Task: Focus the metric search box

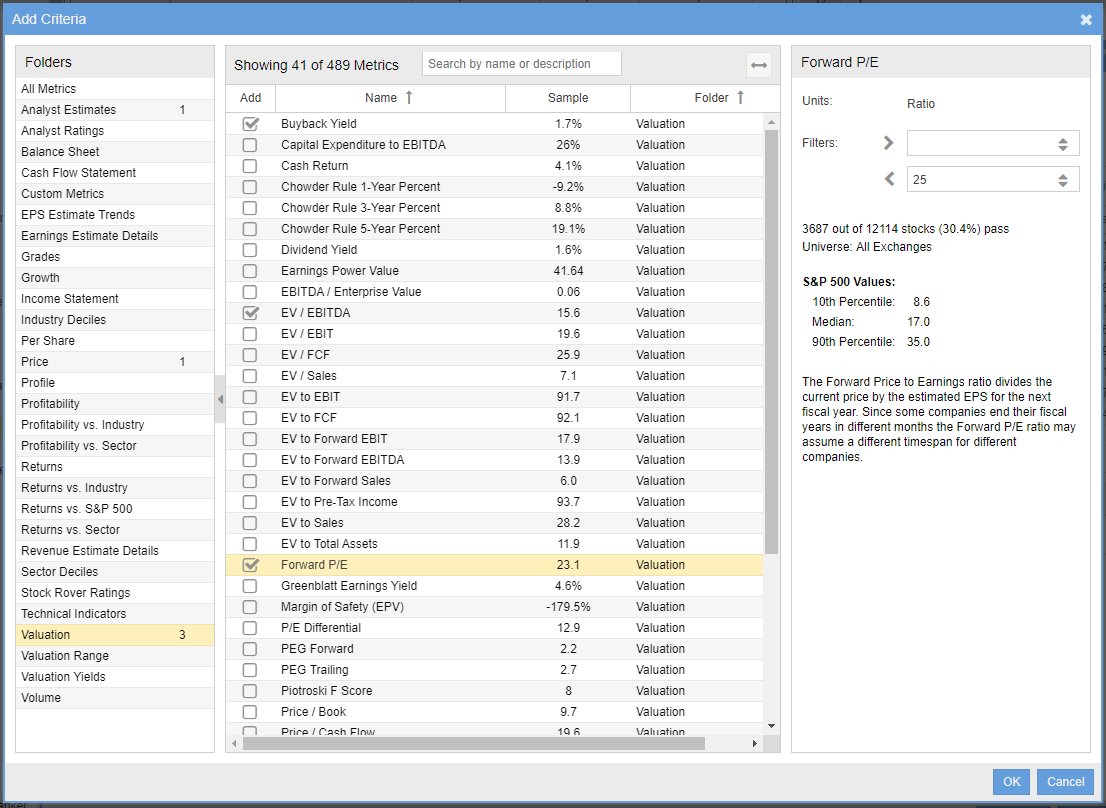Action: [x=521, y=64]
